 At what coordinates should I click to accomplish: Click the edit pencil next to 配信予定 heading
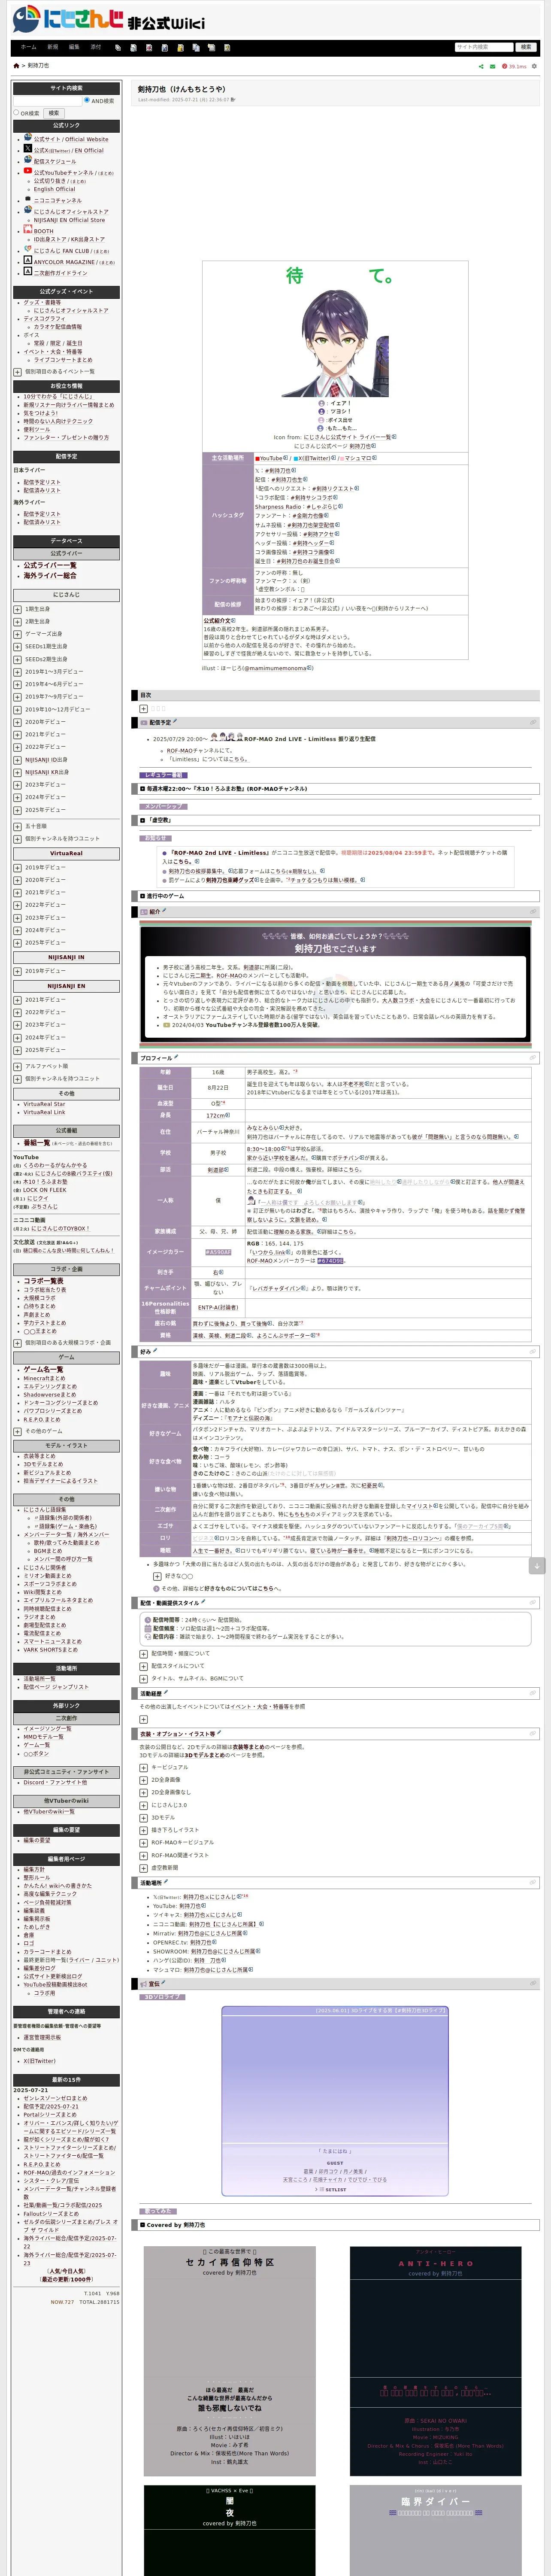click(x=175, y=721)
